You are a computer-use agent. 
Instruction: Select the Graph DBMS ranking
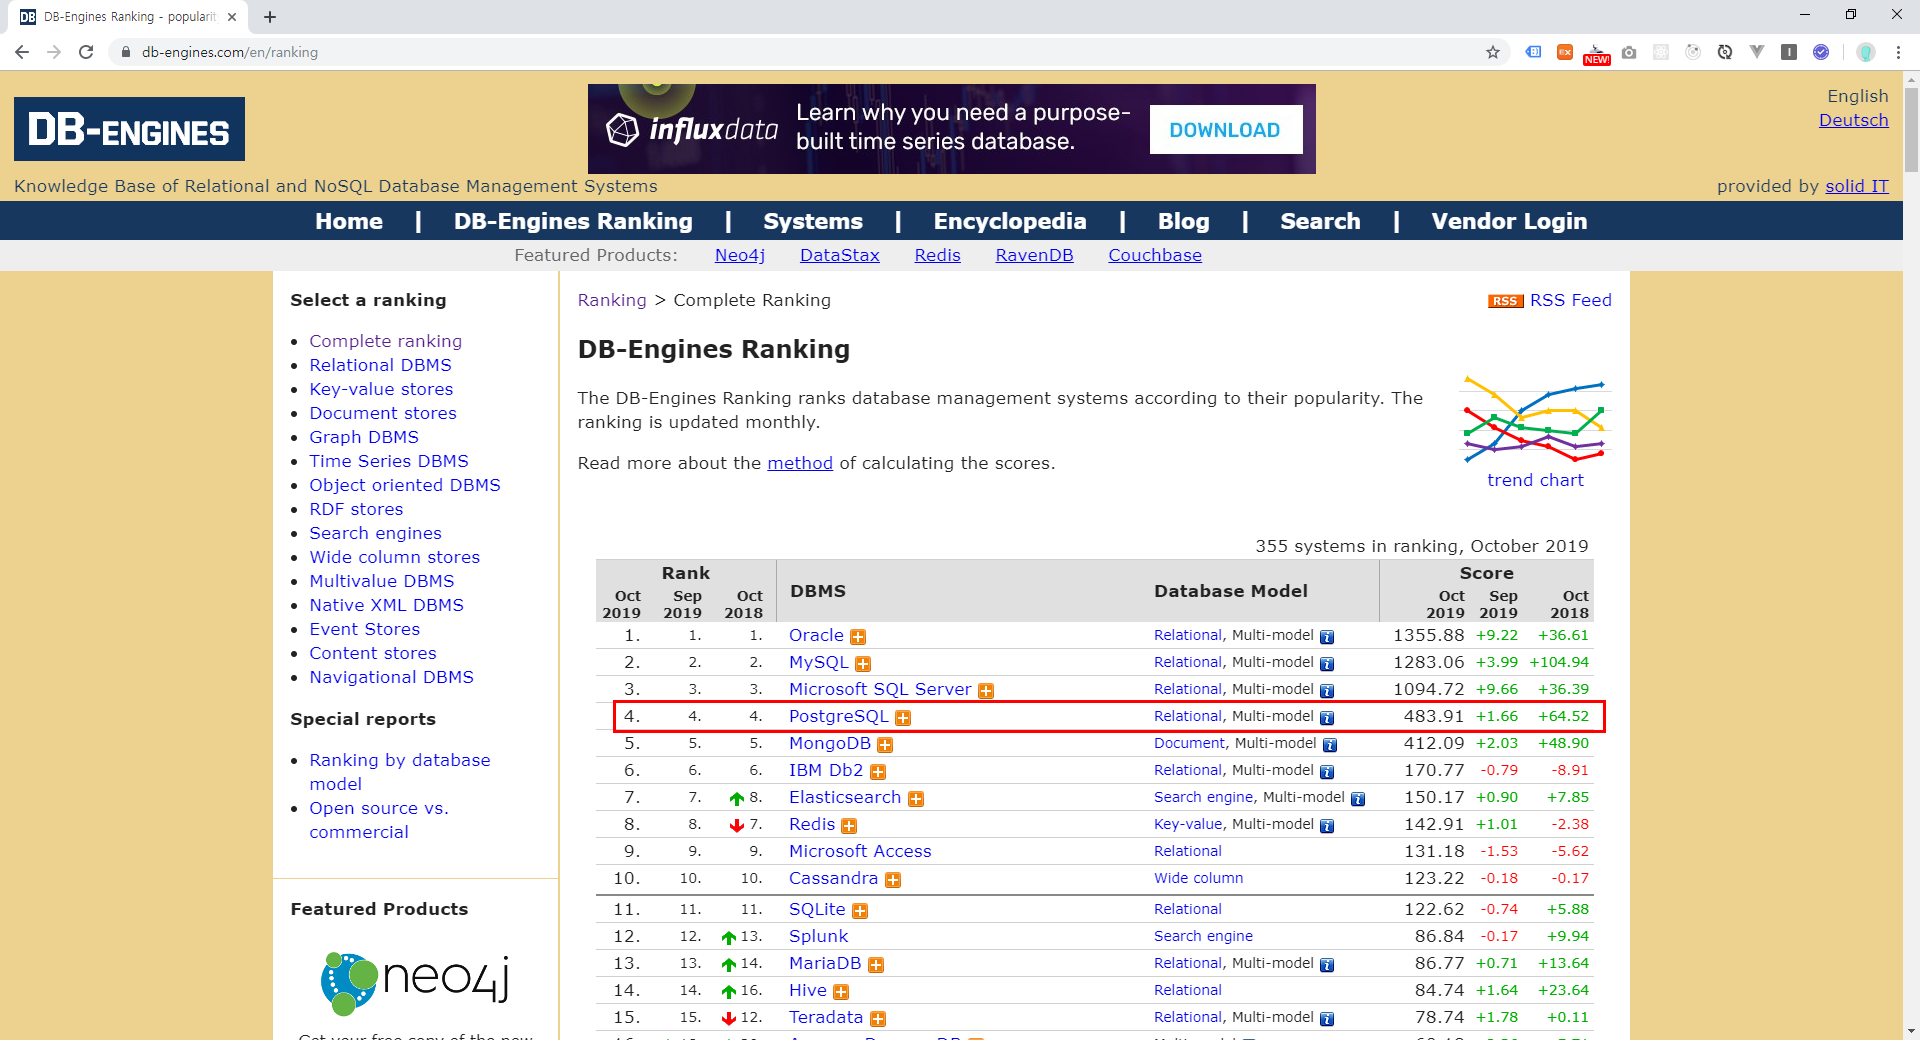364,437
